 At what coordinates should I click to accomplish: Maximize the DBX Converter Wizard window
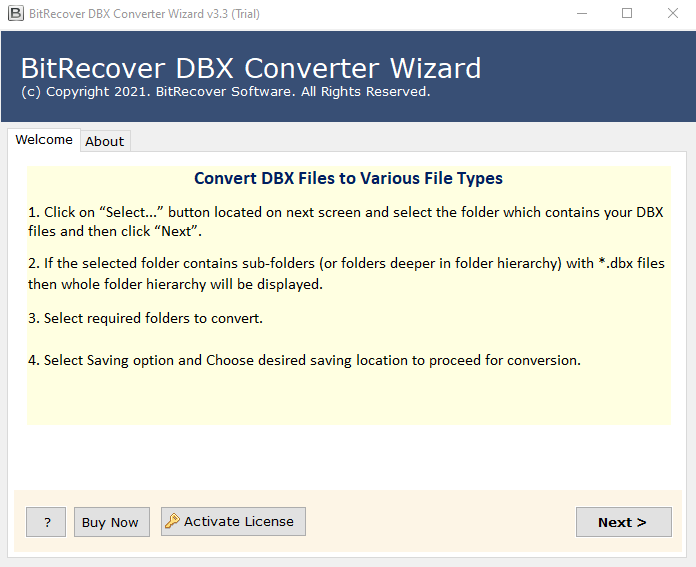click(627, 13)
